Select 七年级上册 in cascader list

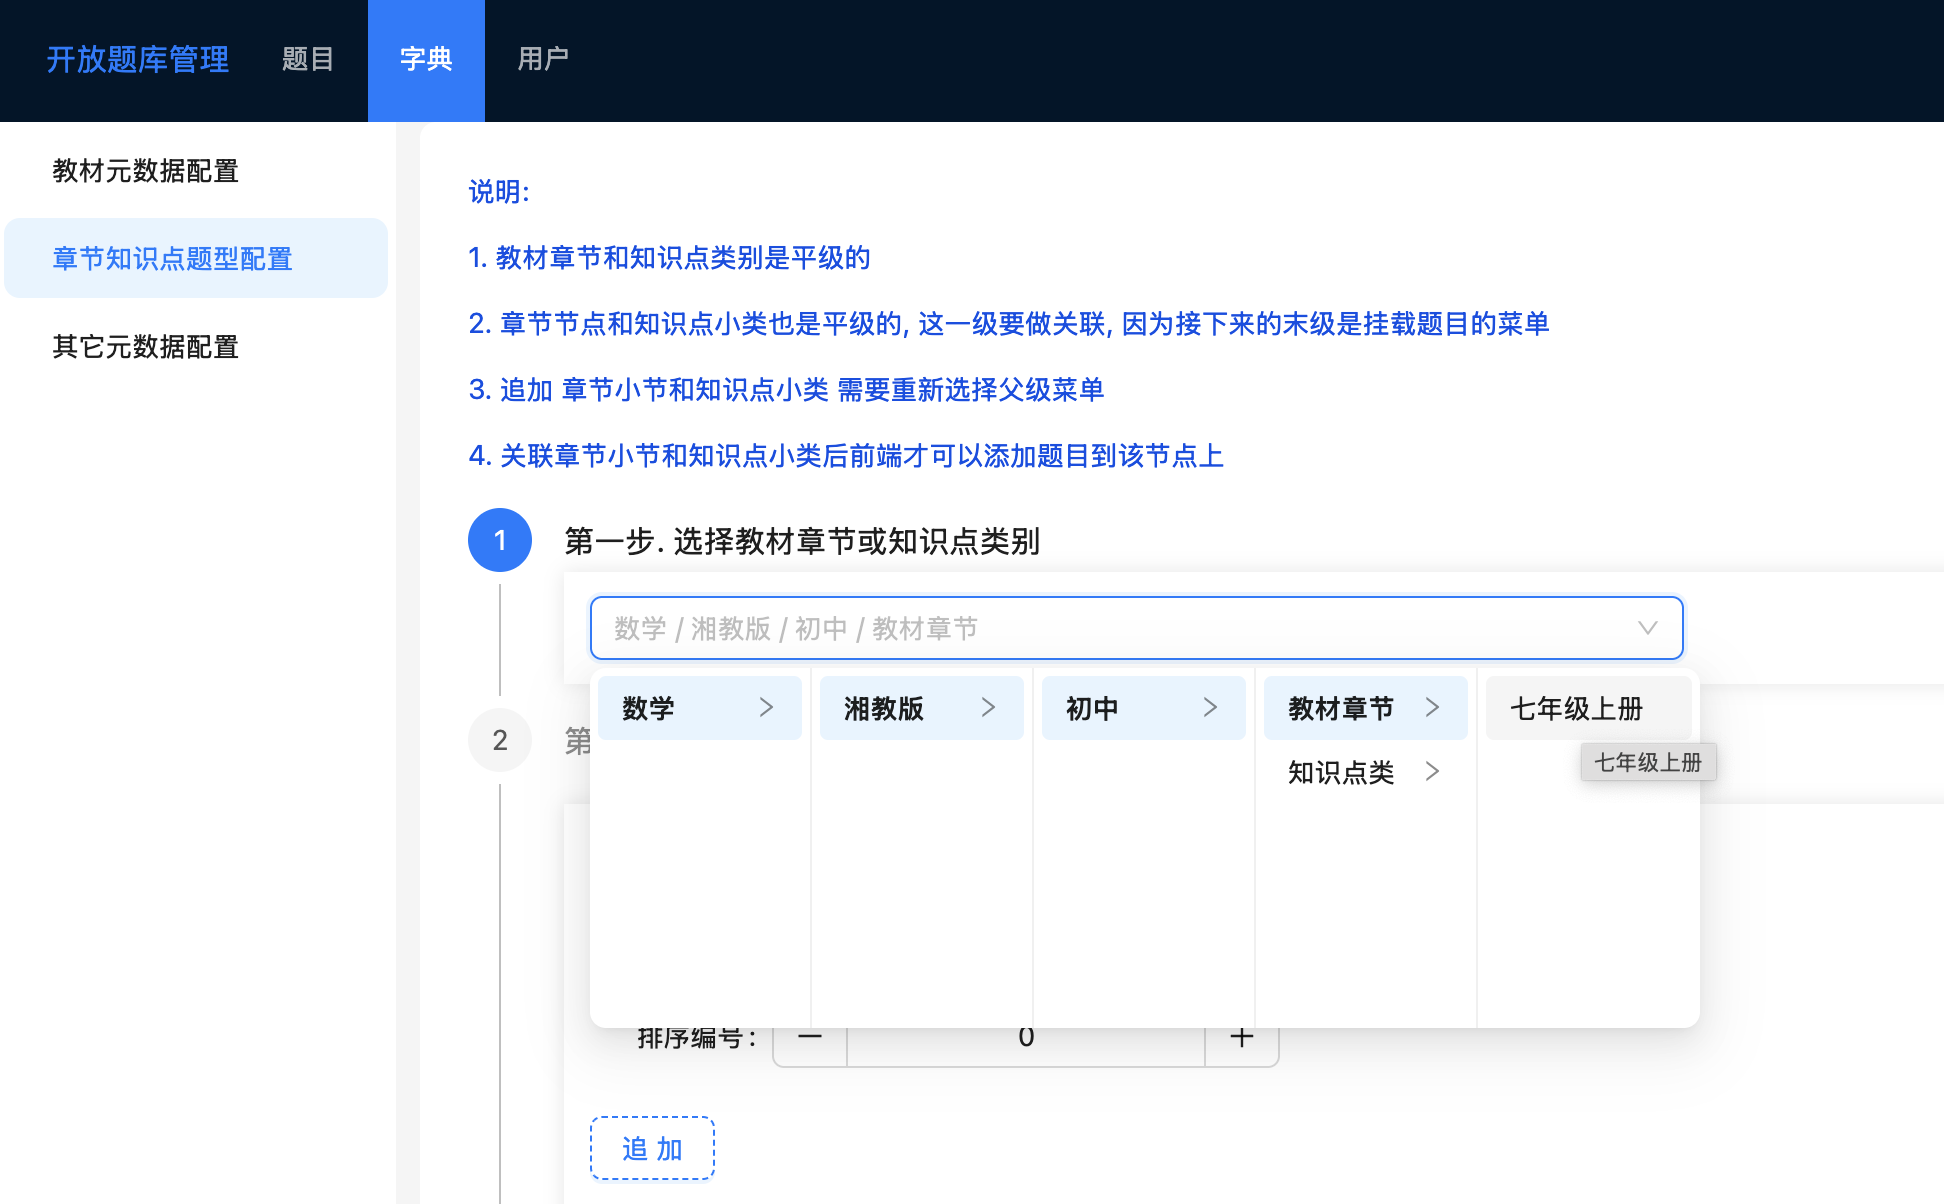1576,708
